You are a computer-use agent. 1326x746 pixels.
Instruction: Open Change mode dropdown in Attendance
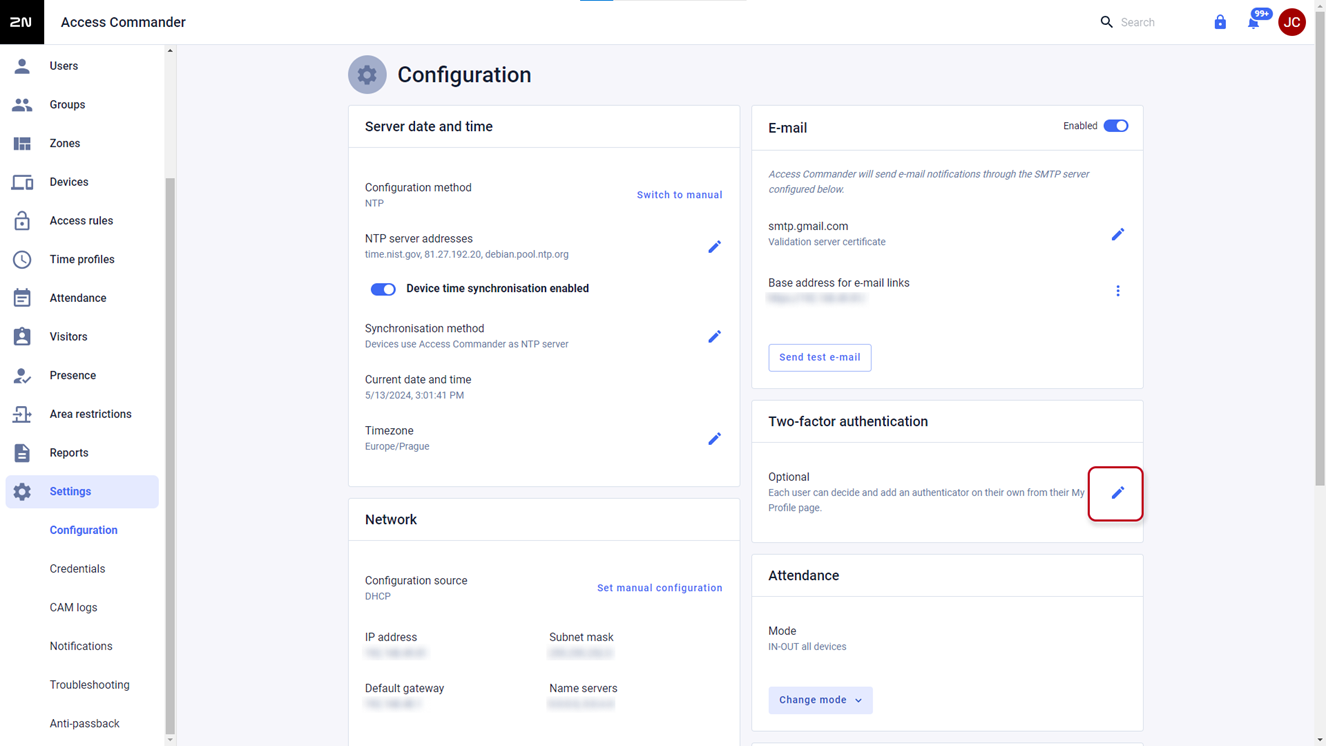(820, 700)
